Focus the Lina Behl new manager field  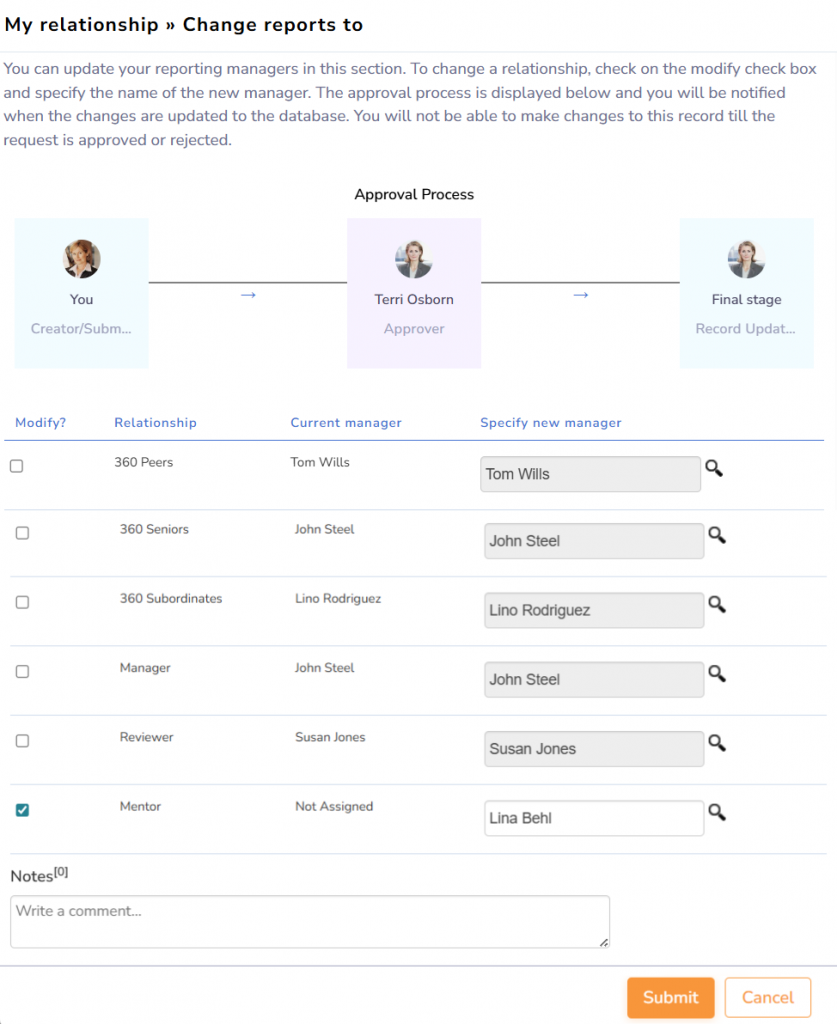[x=593, y=818]
